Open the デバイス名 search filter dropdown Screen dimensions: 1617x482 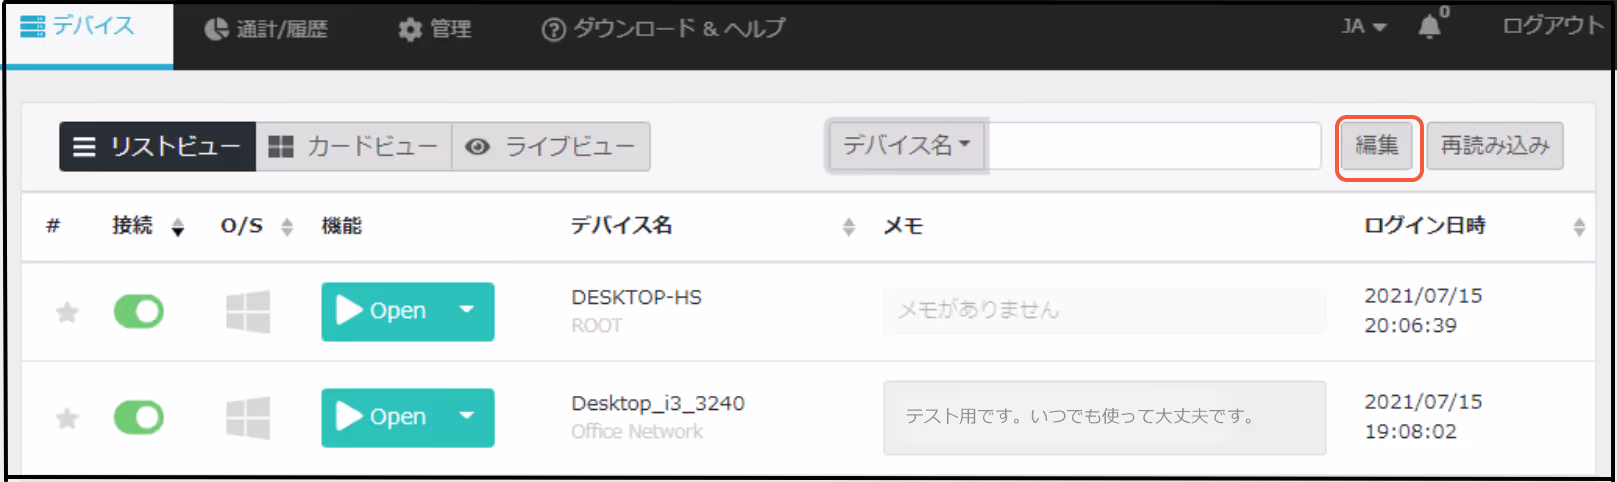[x=907, y=146]
